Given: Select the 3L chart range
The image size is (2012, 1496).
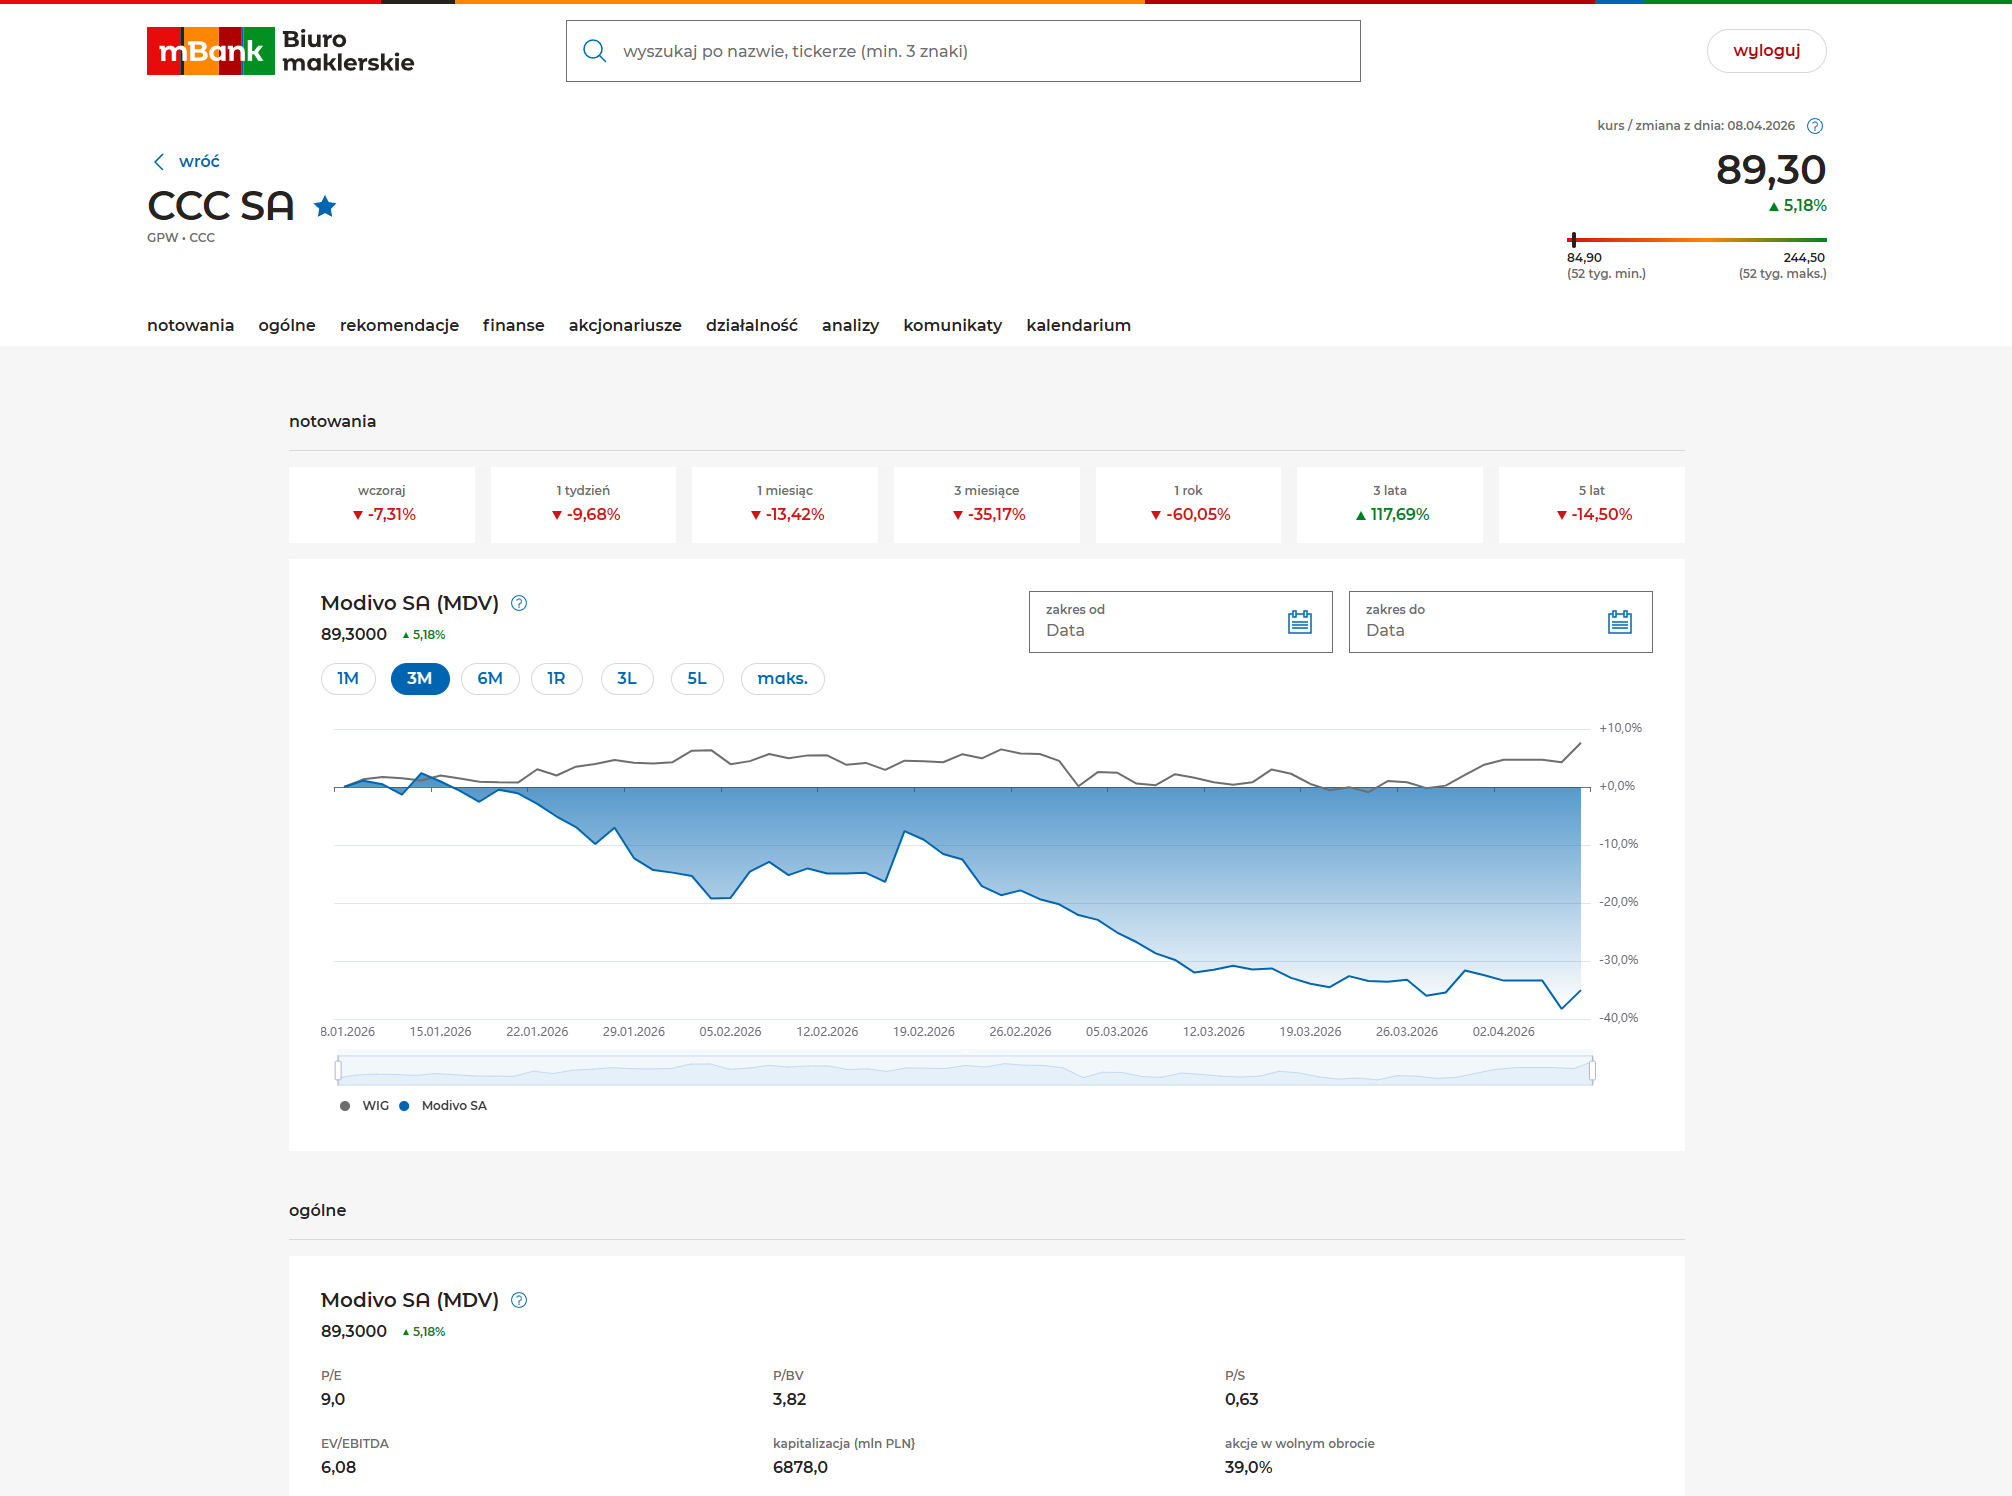Looking at the screenshot, I should coord(627,679).
